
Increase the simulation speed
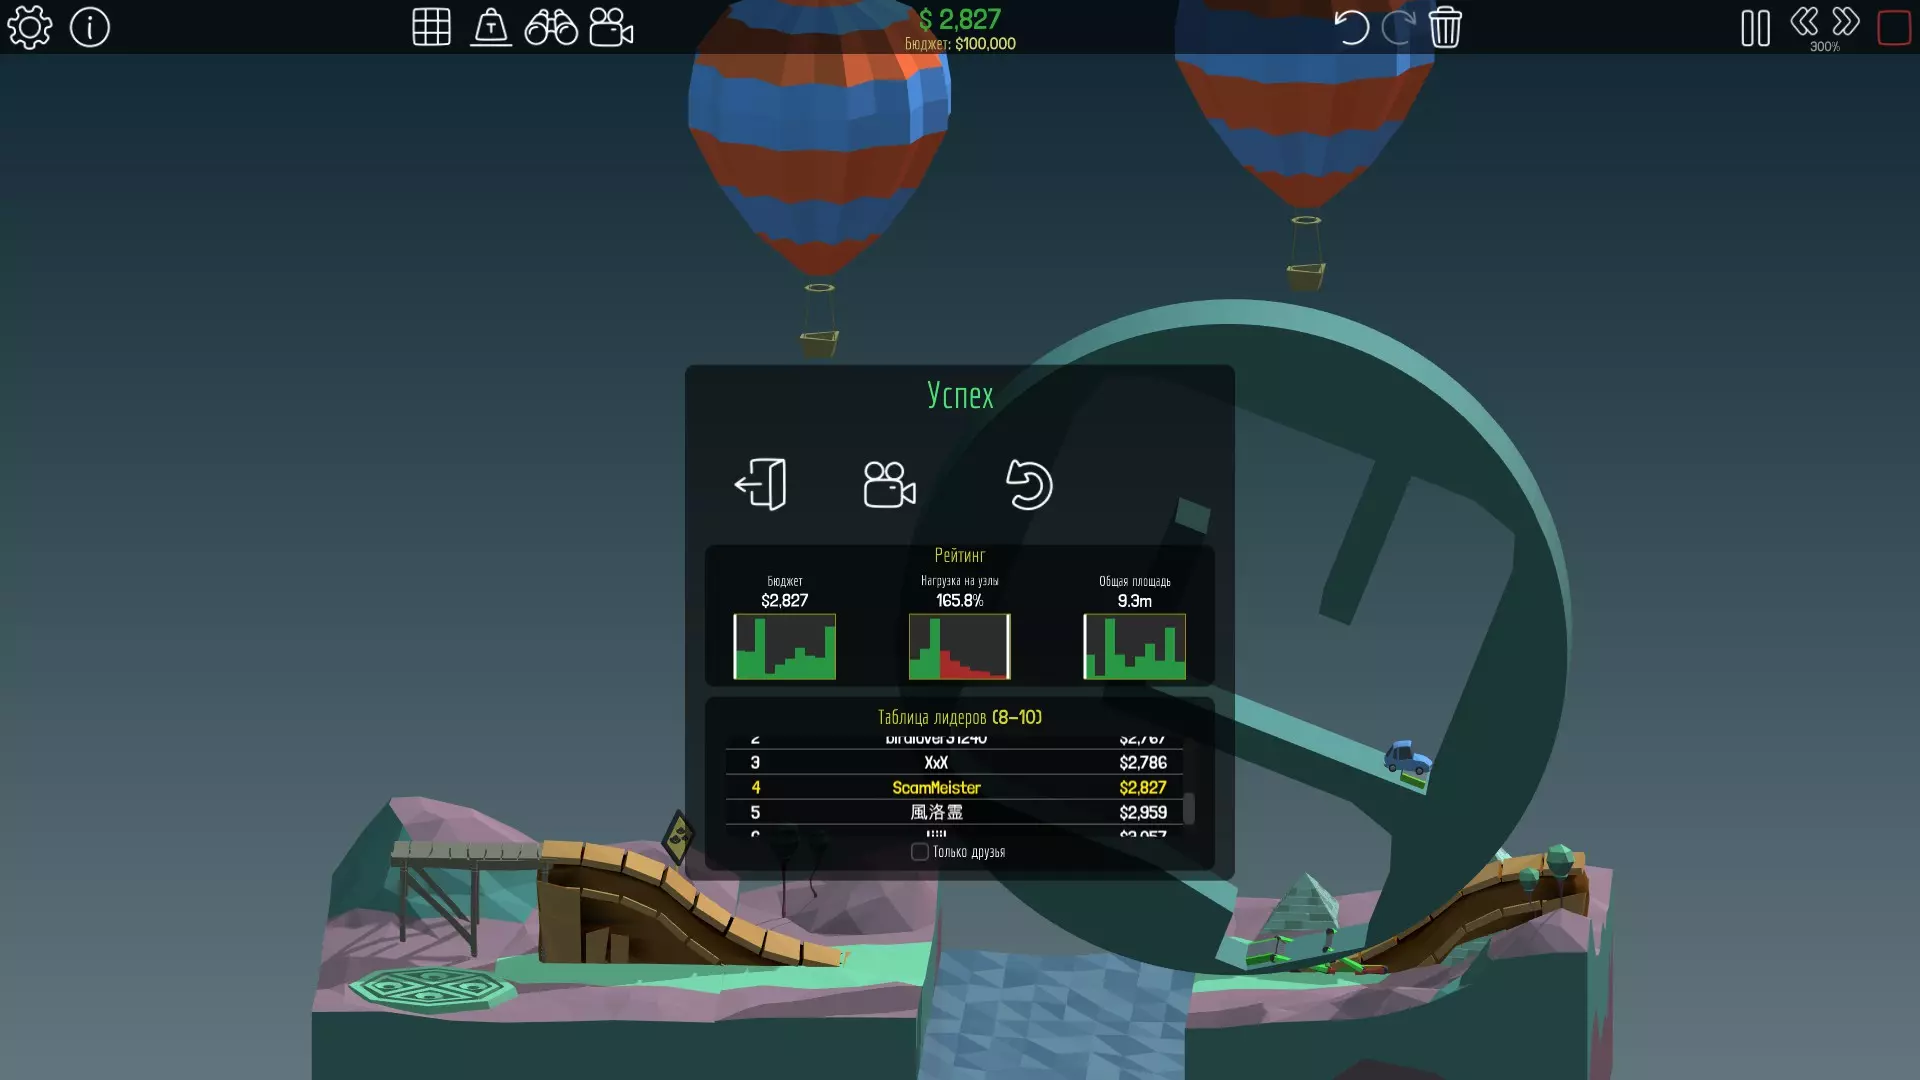(x=1846, y=22)
